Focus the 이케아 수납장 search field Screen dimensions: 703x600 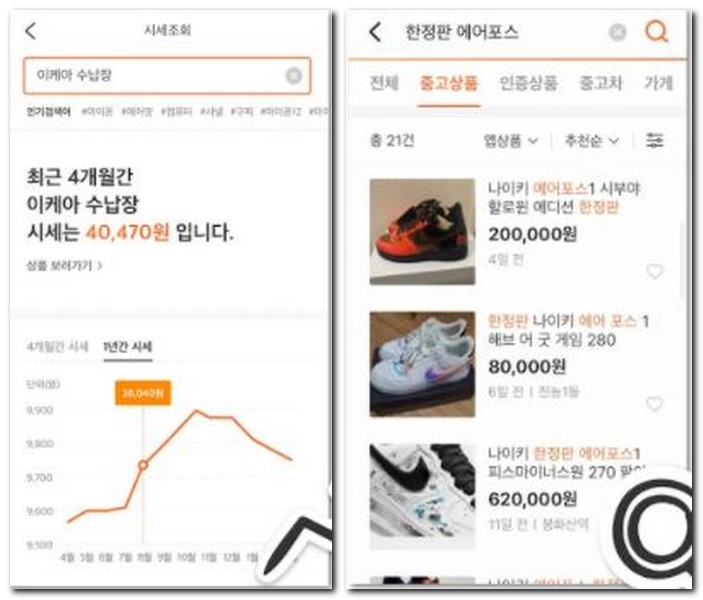[167, 76]
